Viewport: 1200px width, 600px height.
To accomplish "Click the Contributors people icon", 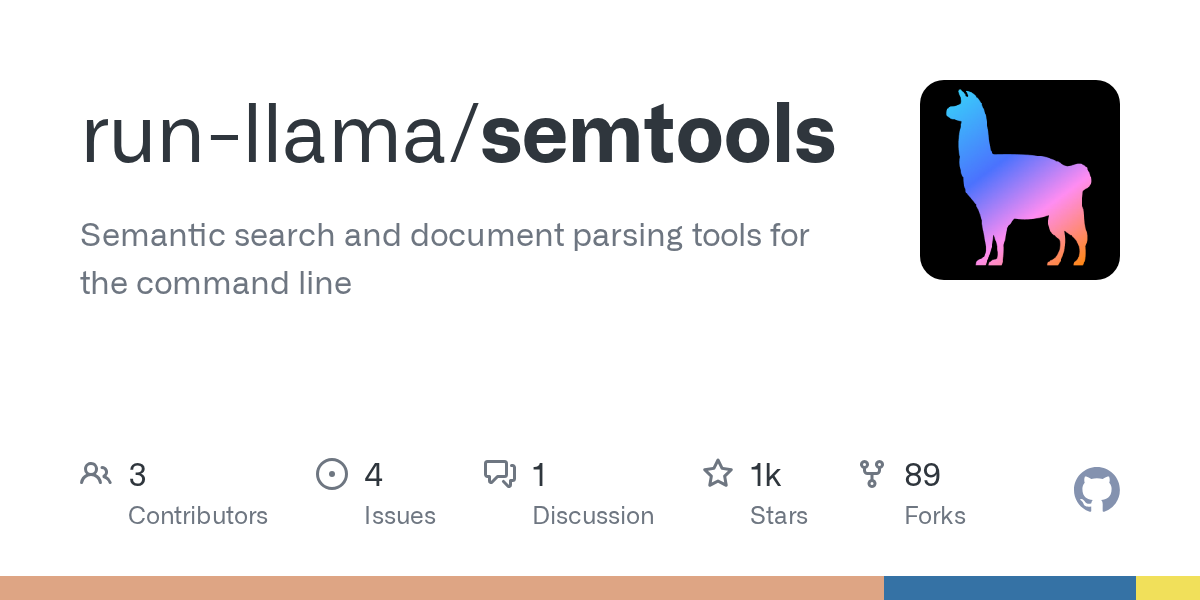I will [x=96, y=474].
